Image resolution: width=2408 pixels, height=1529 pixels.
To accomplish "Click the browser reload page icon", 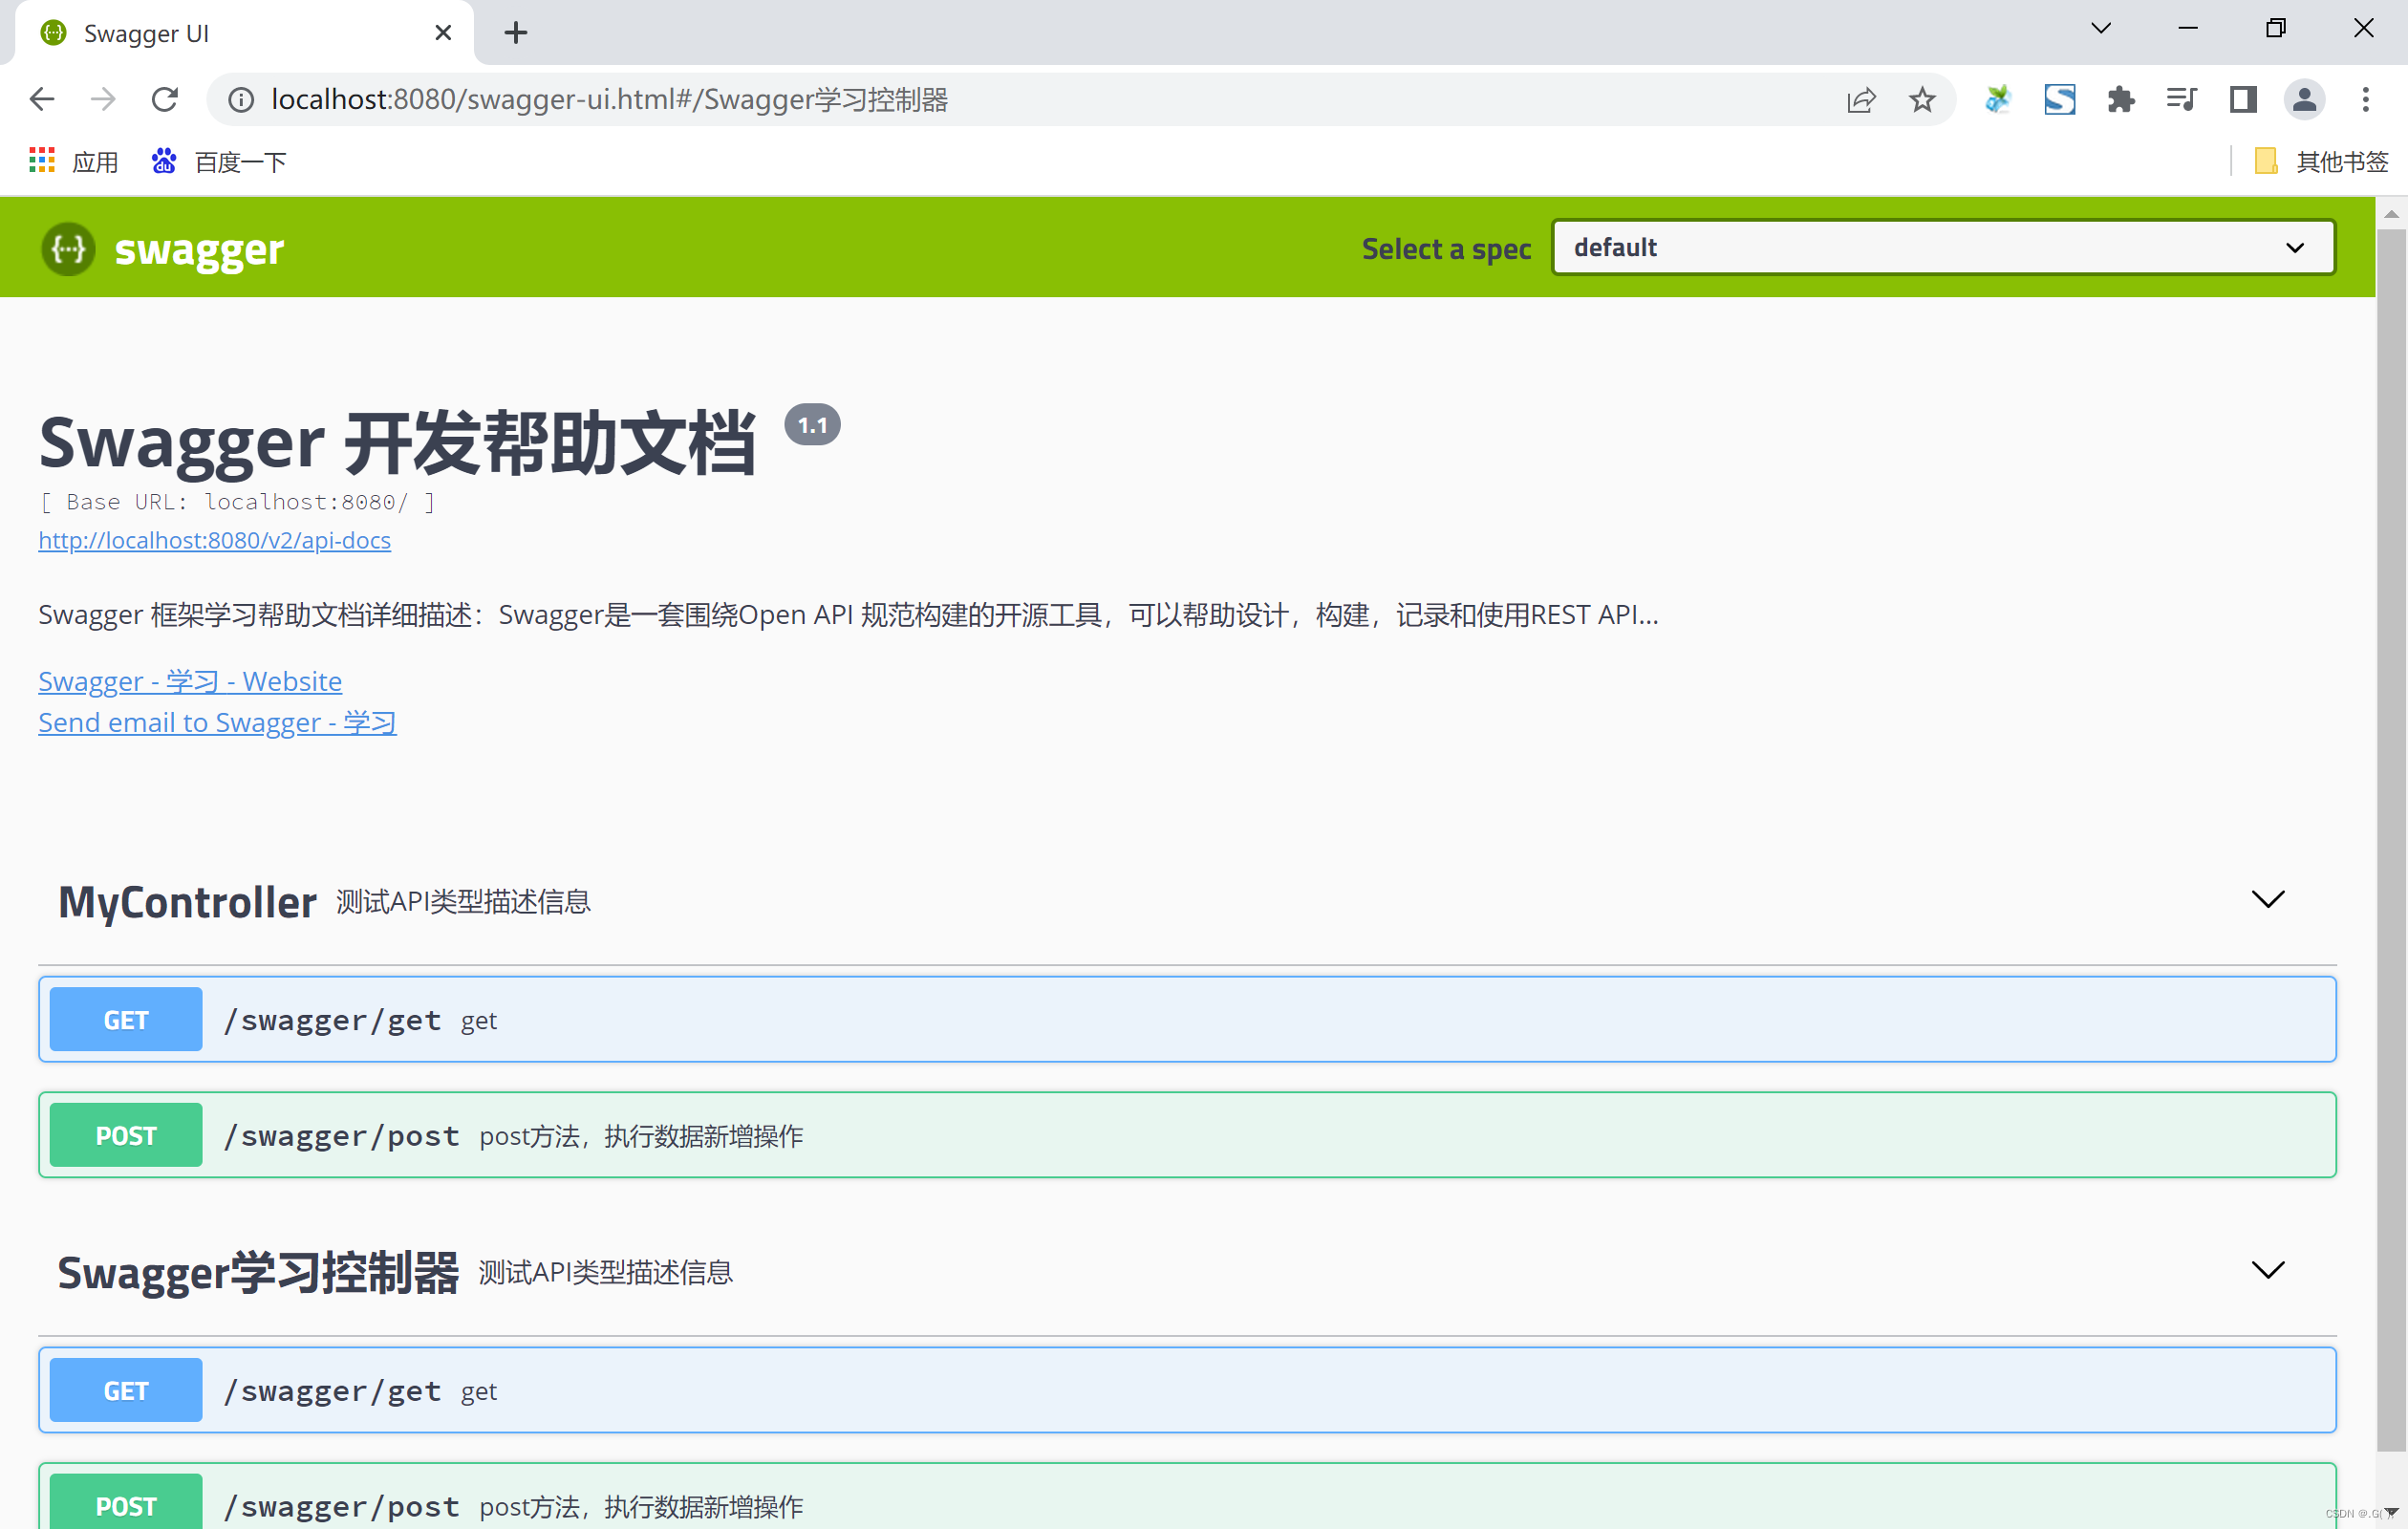I will [165, 99].
